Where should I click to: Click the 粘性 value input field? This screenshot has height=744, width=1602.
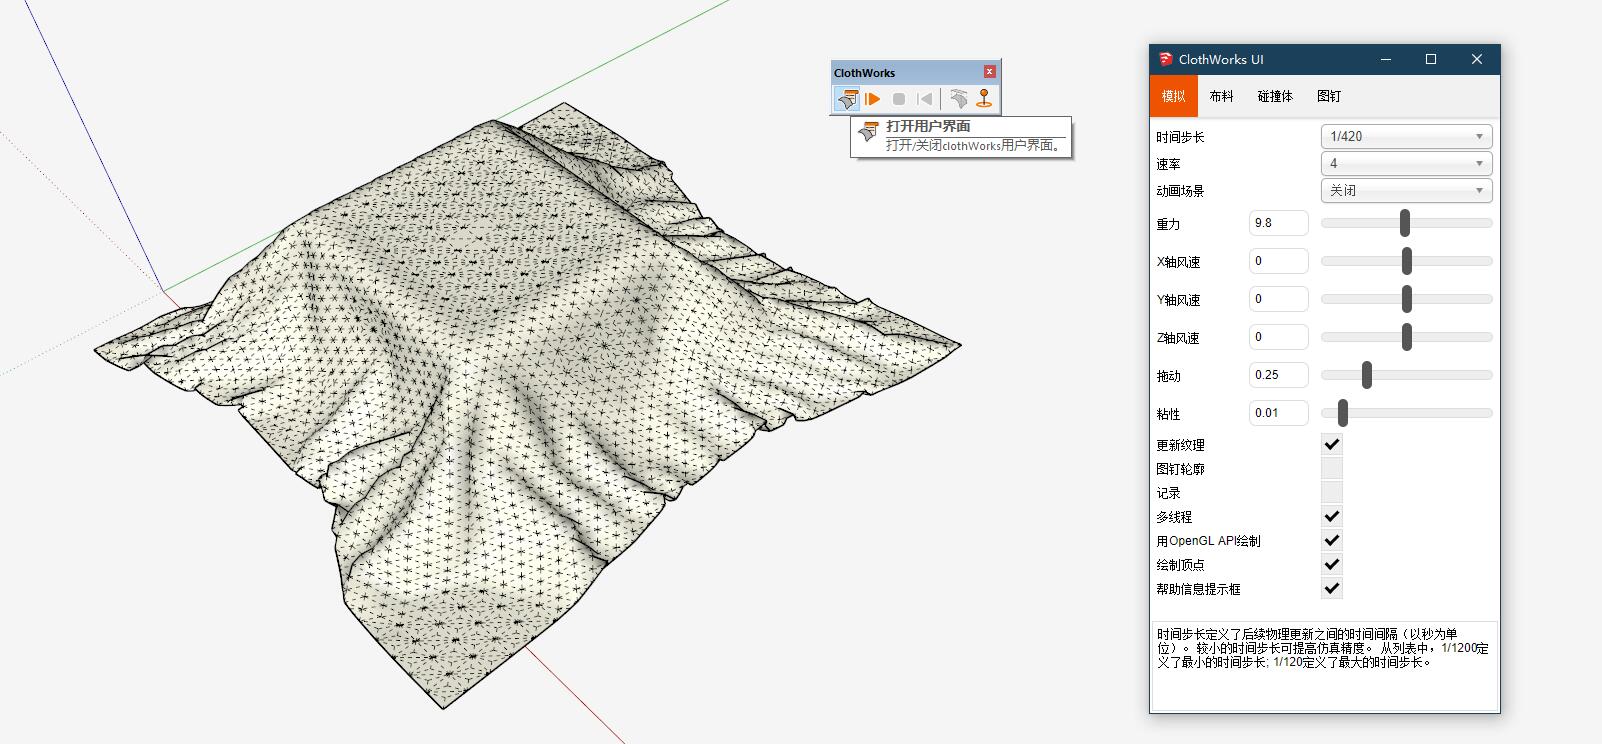point(1278,413)
